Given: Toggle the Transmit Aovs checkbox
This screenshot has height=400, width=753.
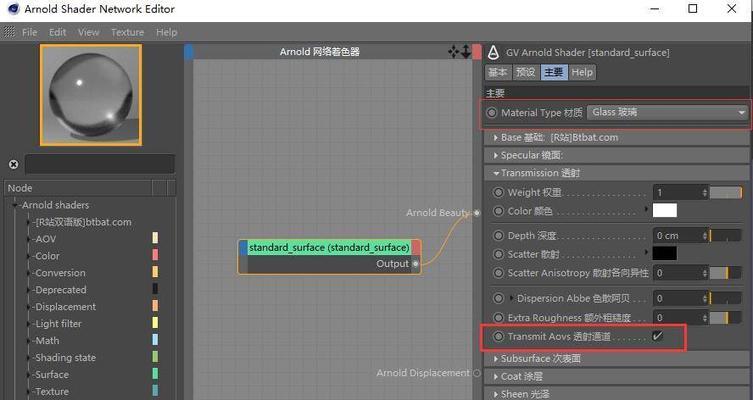Looking at the screenshot, I should pos(657,336).
